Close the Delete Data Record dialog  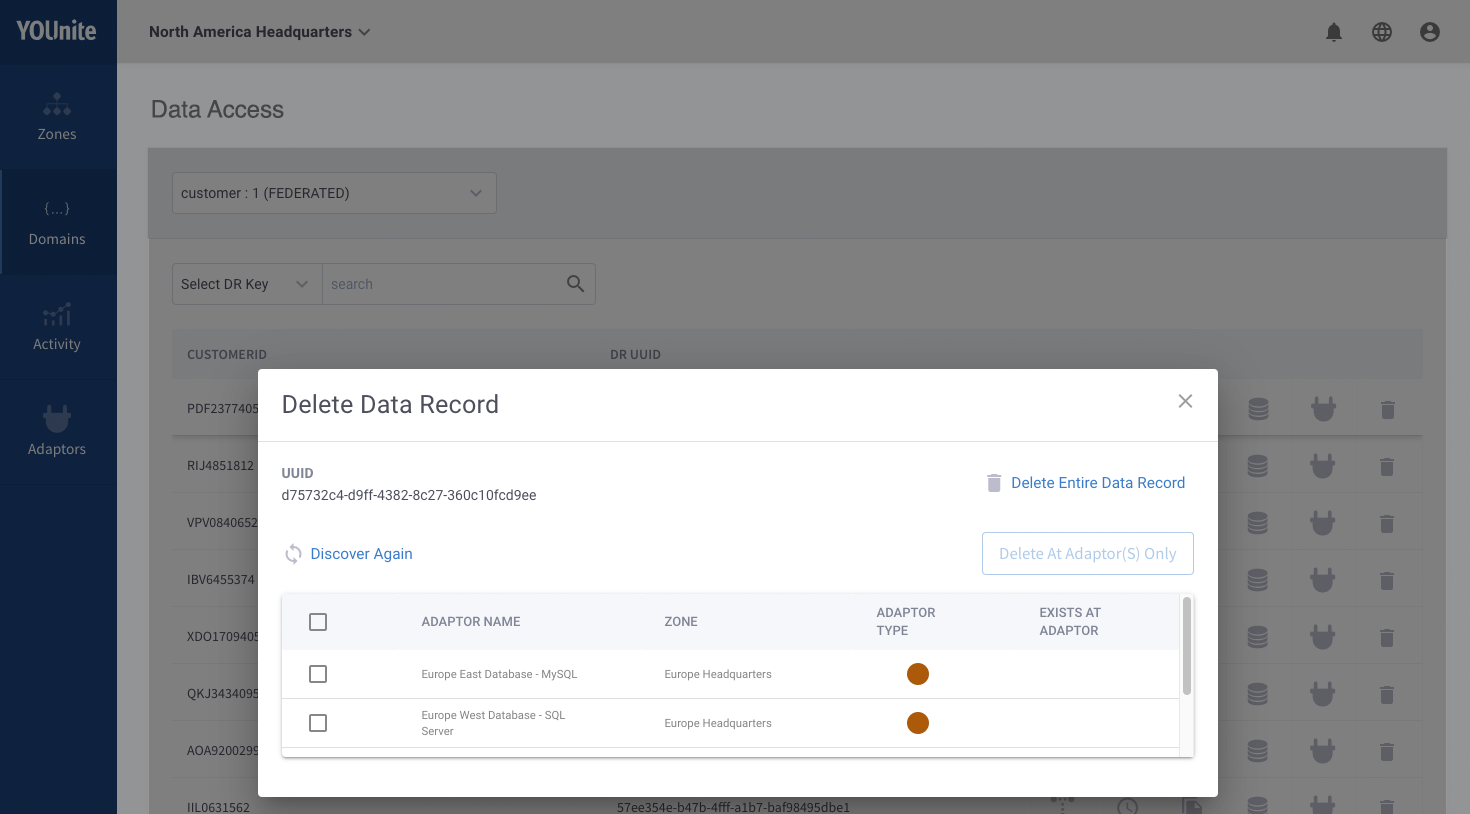[1185, 401]
